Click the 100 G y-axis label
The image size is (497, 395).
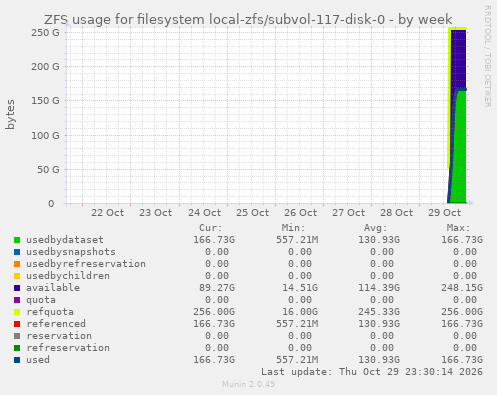pos(45,136)
